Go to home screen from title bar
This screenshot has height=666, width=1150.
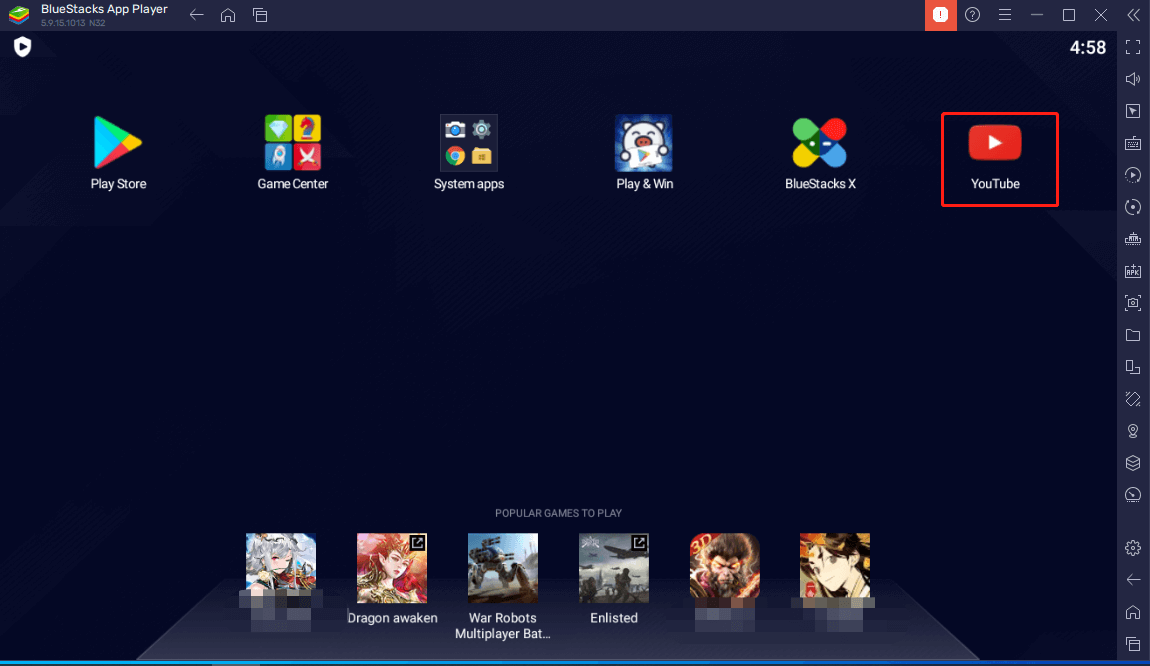(228, 15)
